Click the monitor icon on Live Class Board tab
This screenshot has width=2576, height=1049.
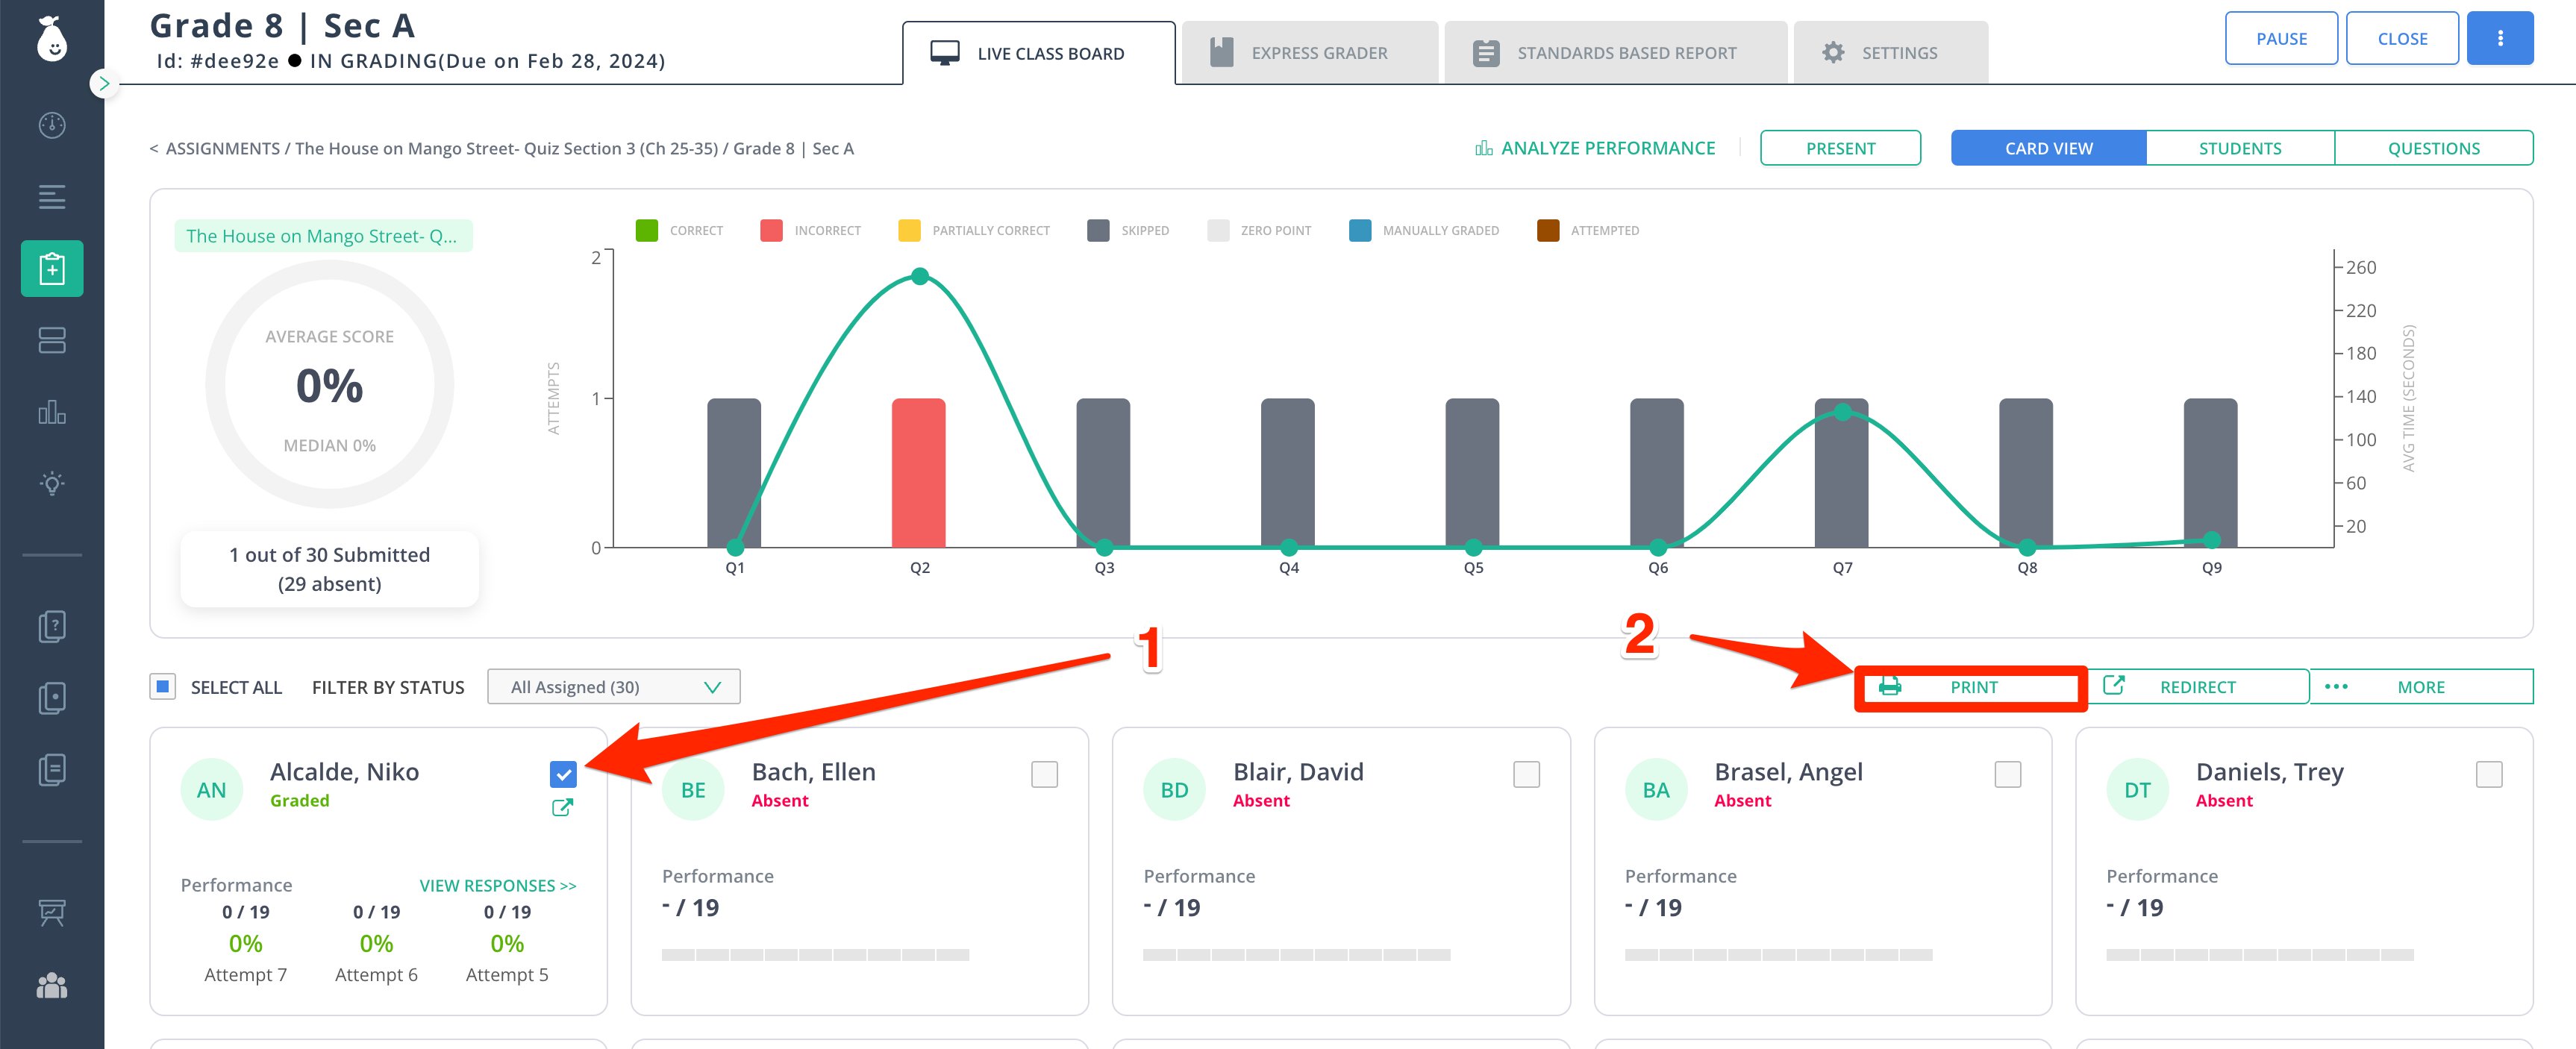click(x=944, y=53)
